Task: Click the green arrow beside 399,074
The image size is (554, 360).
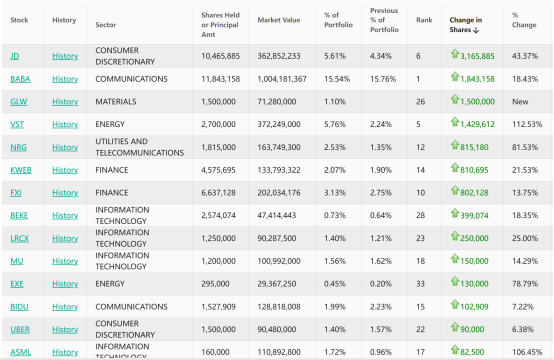Action: click(454, 213)
